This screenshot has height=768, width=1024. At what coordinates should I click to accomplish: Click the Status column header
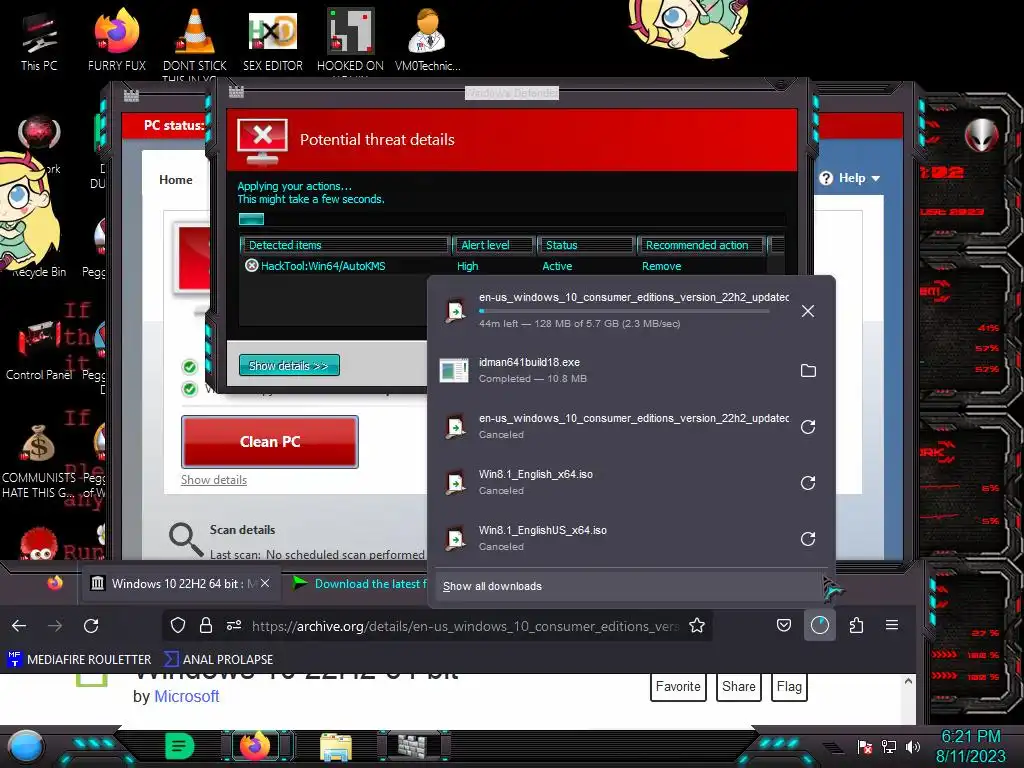586,245
